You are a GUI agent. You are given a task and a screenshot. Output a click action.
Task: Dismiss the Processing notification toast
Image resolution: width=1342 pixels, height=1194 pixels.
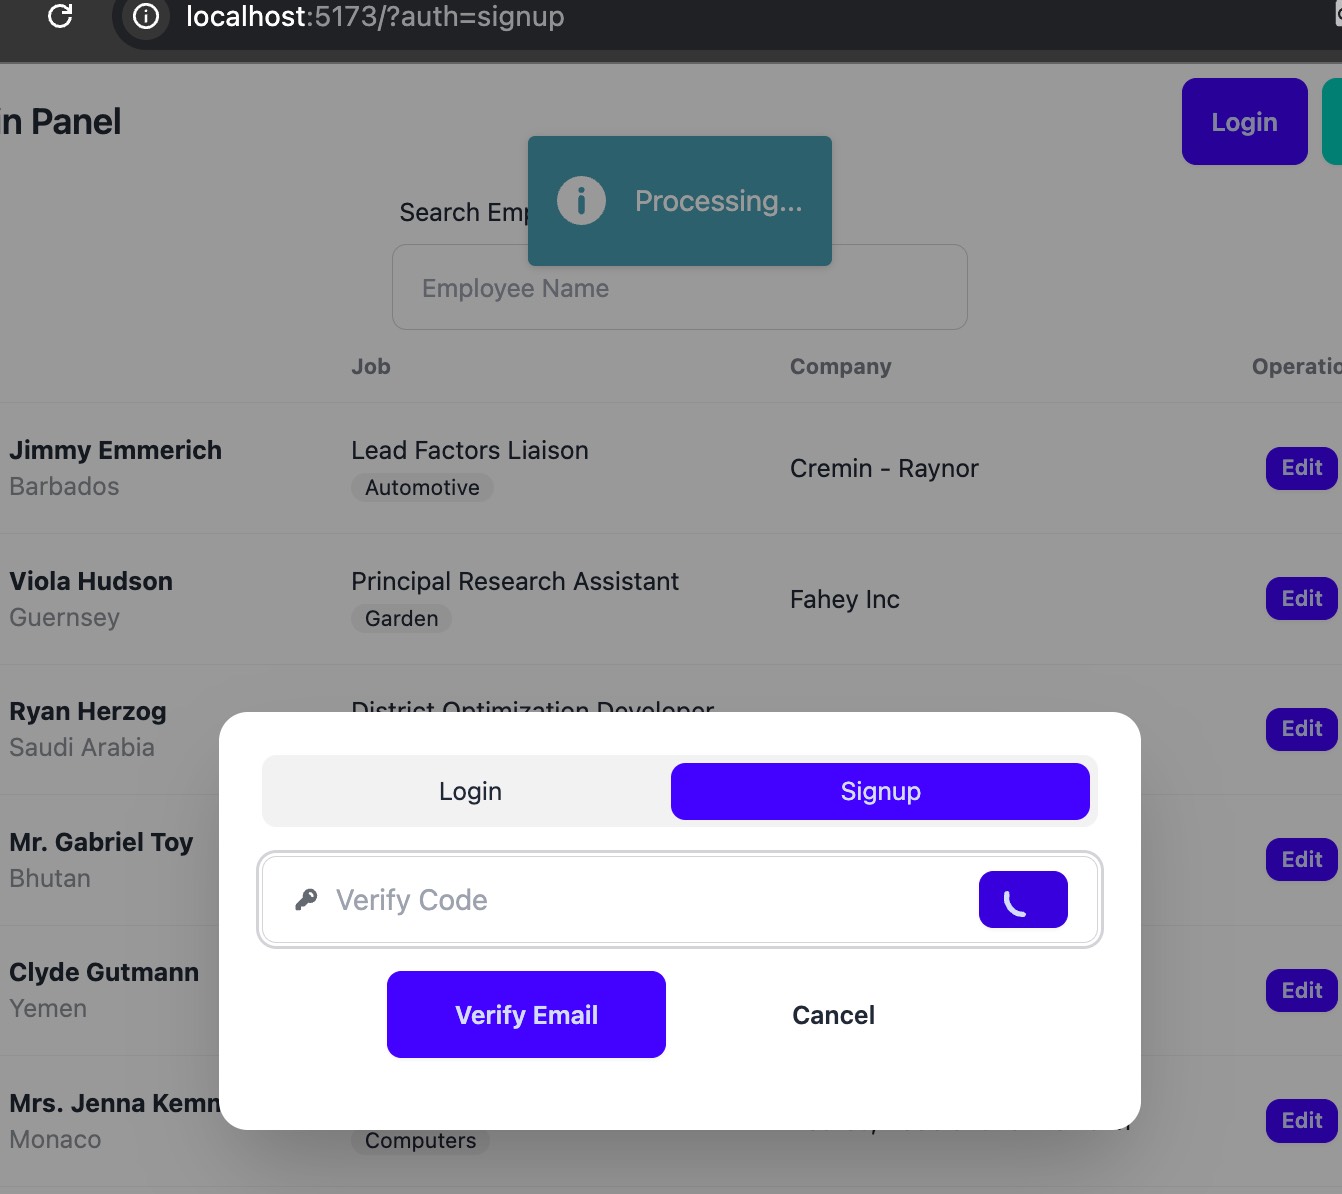point(718,201)
